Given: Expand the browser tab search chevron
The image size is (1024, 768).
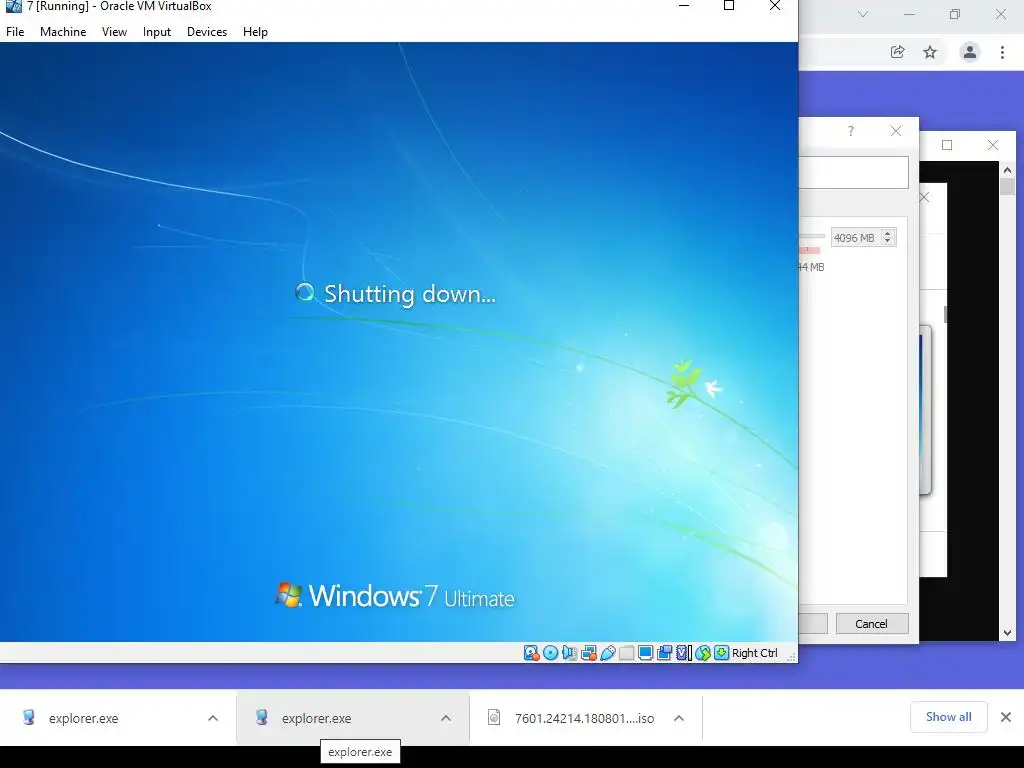Looking at the screenshot, I should 863,14.
